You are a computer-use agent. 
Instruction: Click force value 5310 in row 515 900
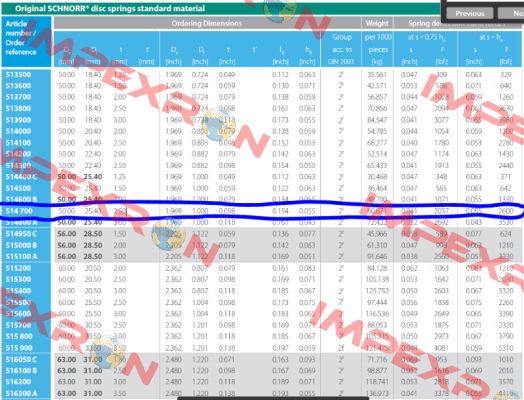pos(506,348)
